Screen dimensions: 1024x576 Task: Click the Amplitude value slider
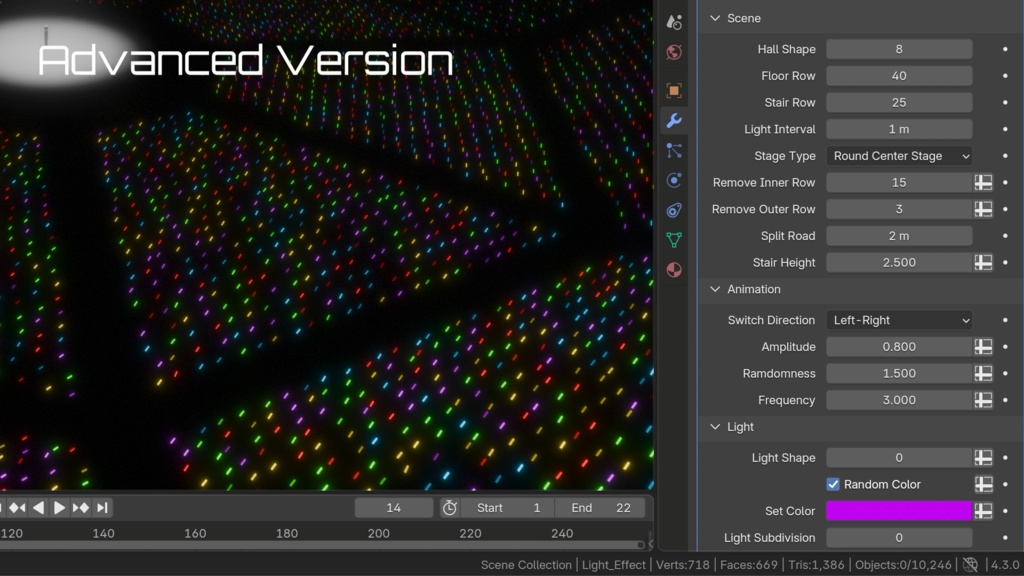(x=899, y=347)
